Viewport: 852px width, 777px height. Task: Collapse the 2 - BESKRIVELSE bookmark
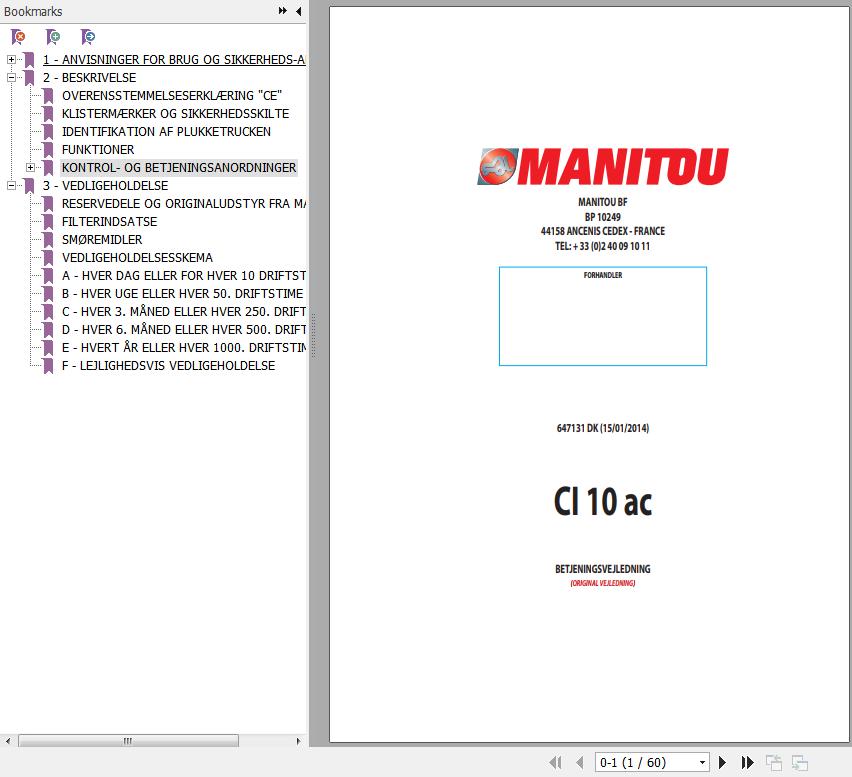(11, 77)
